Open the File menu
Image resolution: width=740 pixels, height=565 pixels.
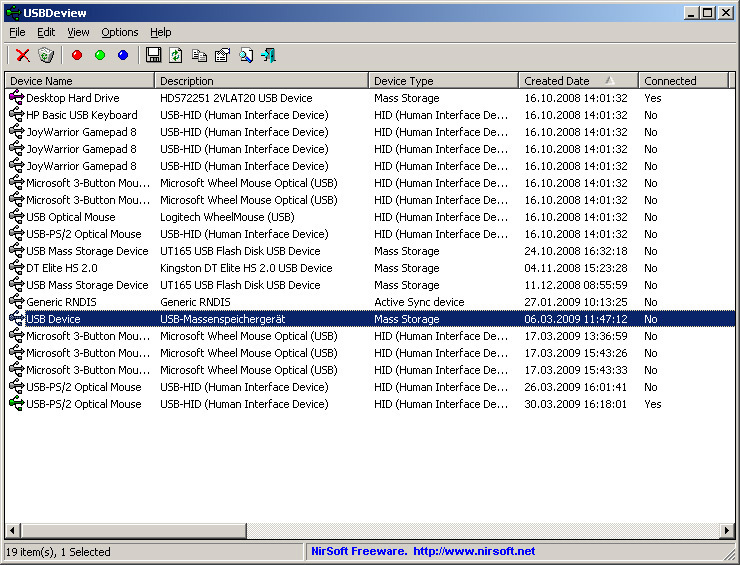(x=17, y=32)
